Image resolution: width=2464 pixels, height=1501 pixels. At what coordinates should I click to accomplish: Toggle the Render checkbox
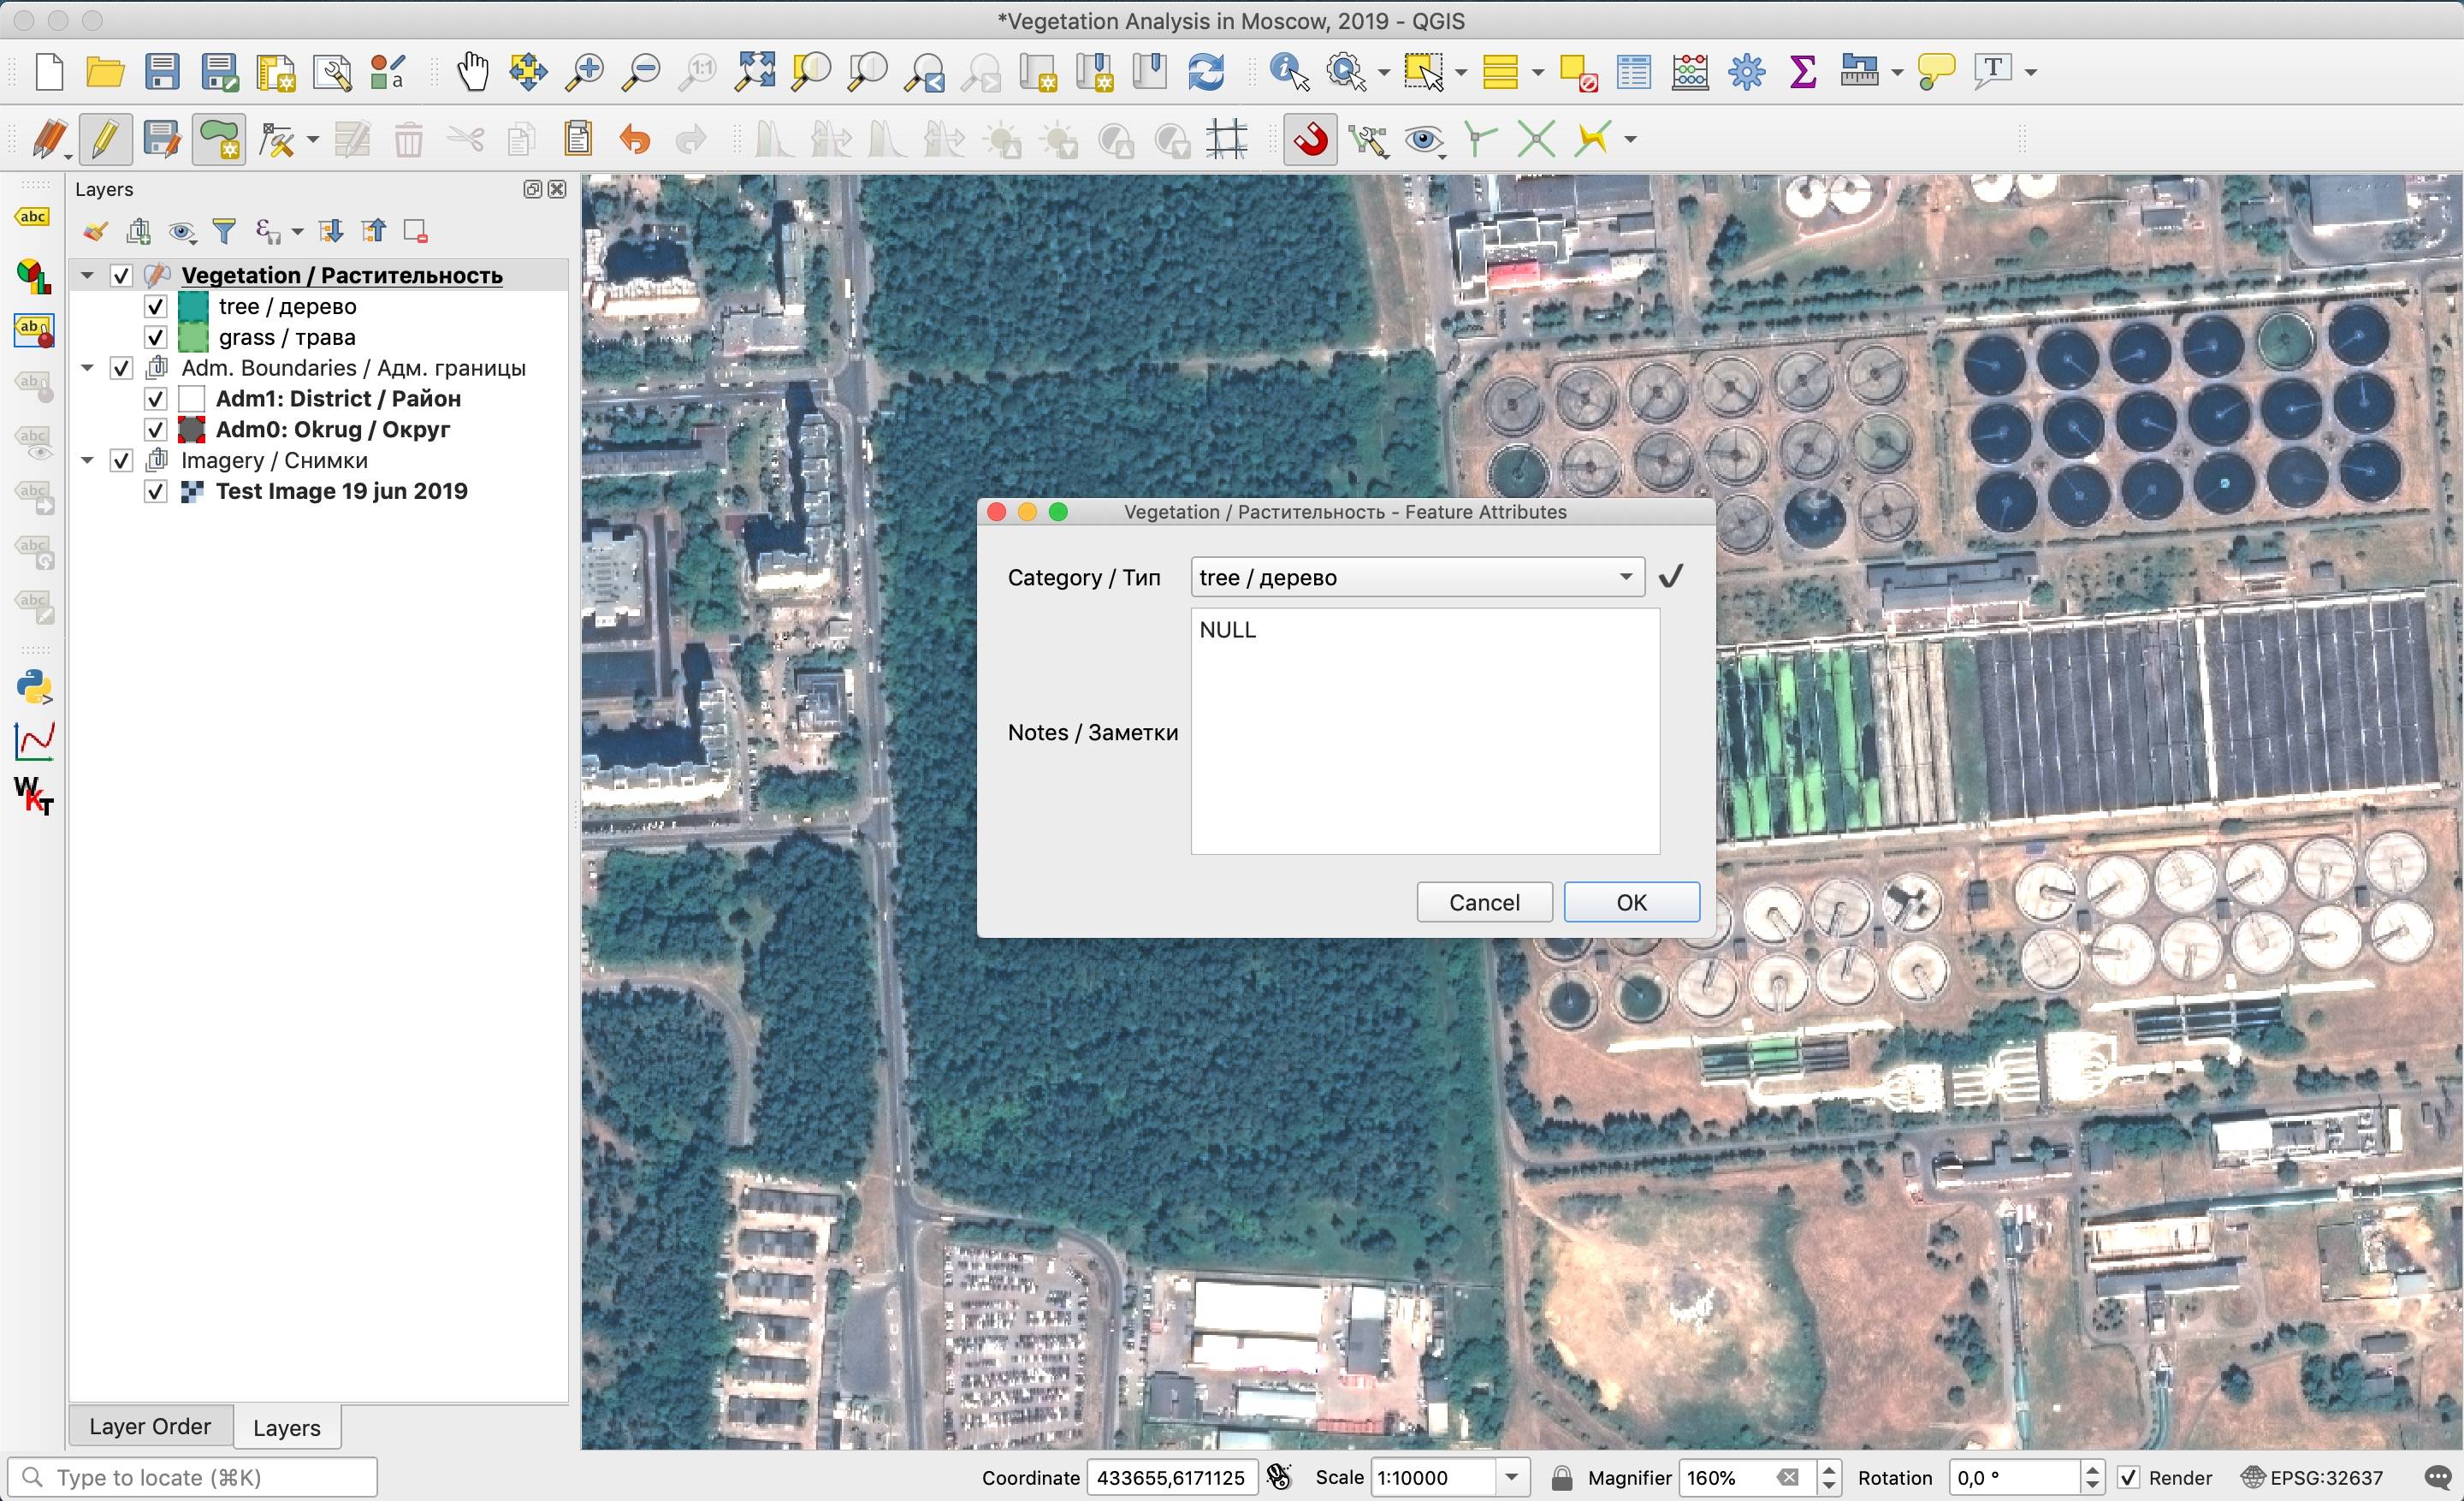pyautogui.click(x=2129, y=1477)
